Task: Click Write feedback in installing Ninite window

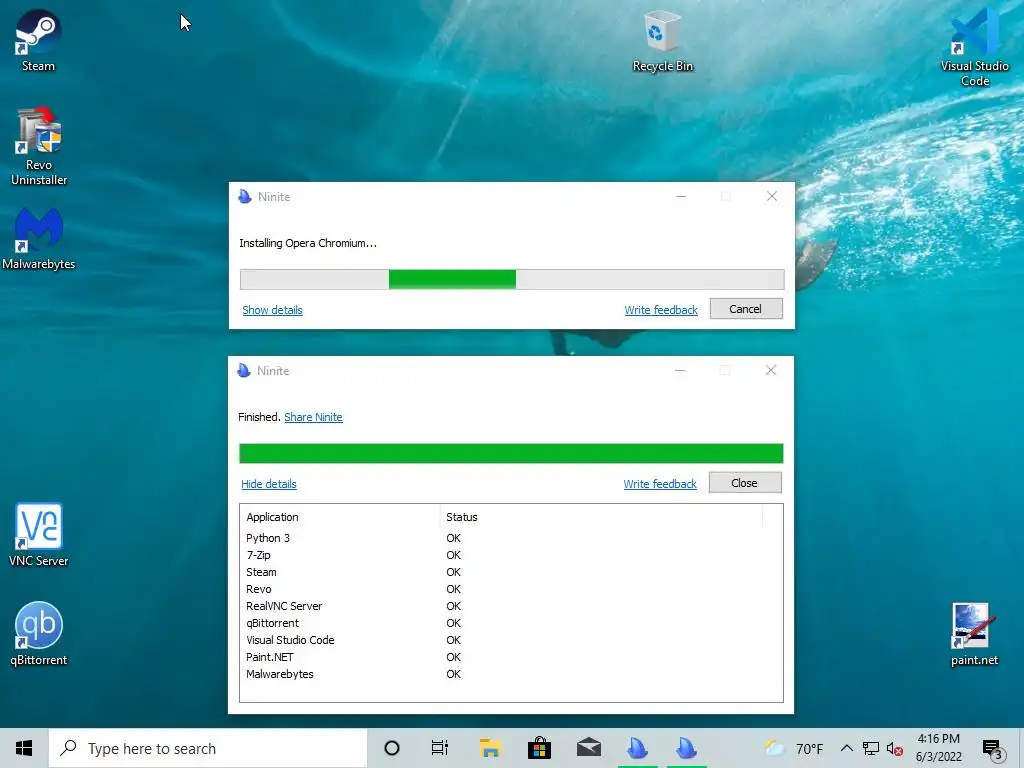Action: pyautogui.click(x=661, y=310)
